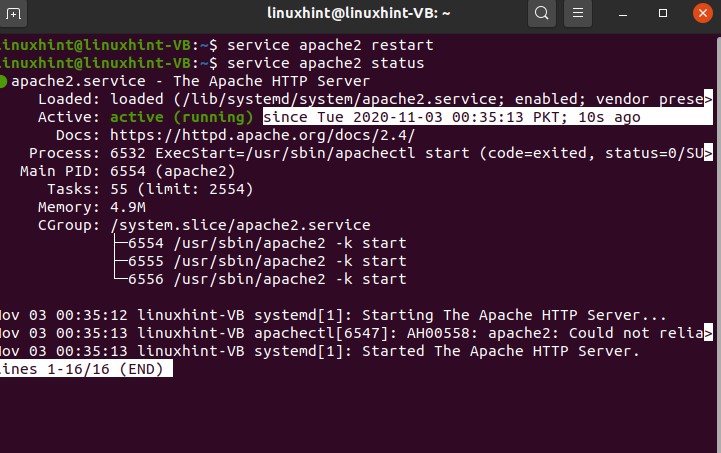Open the hamburger menu in title bar
Viewport: 721px width, 453px height.
577,14
